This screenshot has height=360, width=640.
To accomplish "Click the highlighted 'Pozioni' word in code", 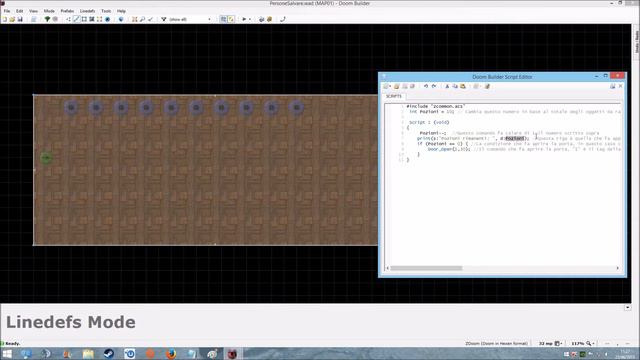I will (514, 139).
